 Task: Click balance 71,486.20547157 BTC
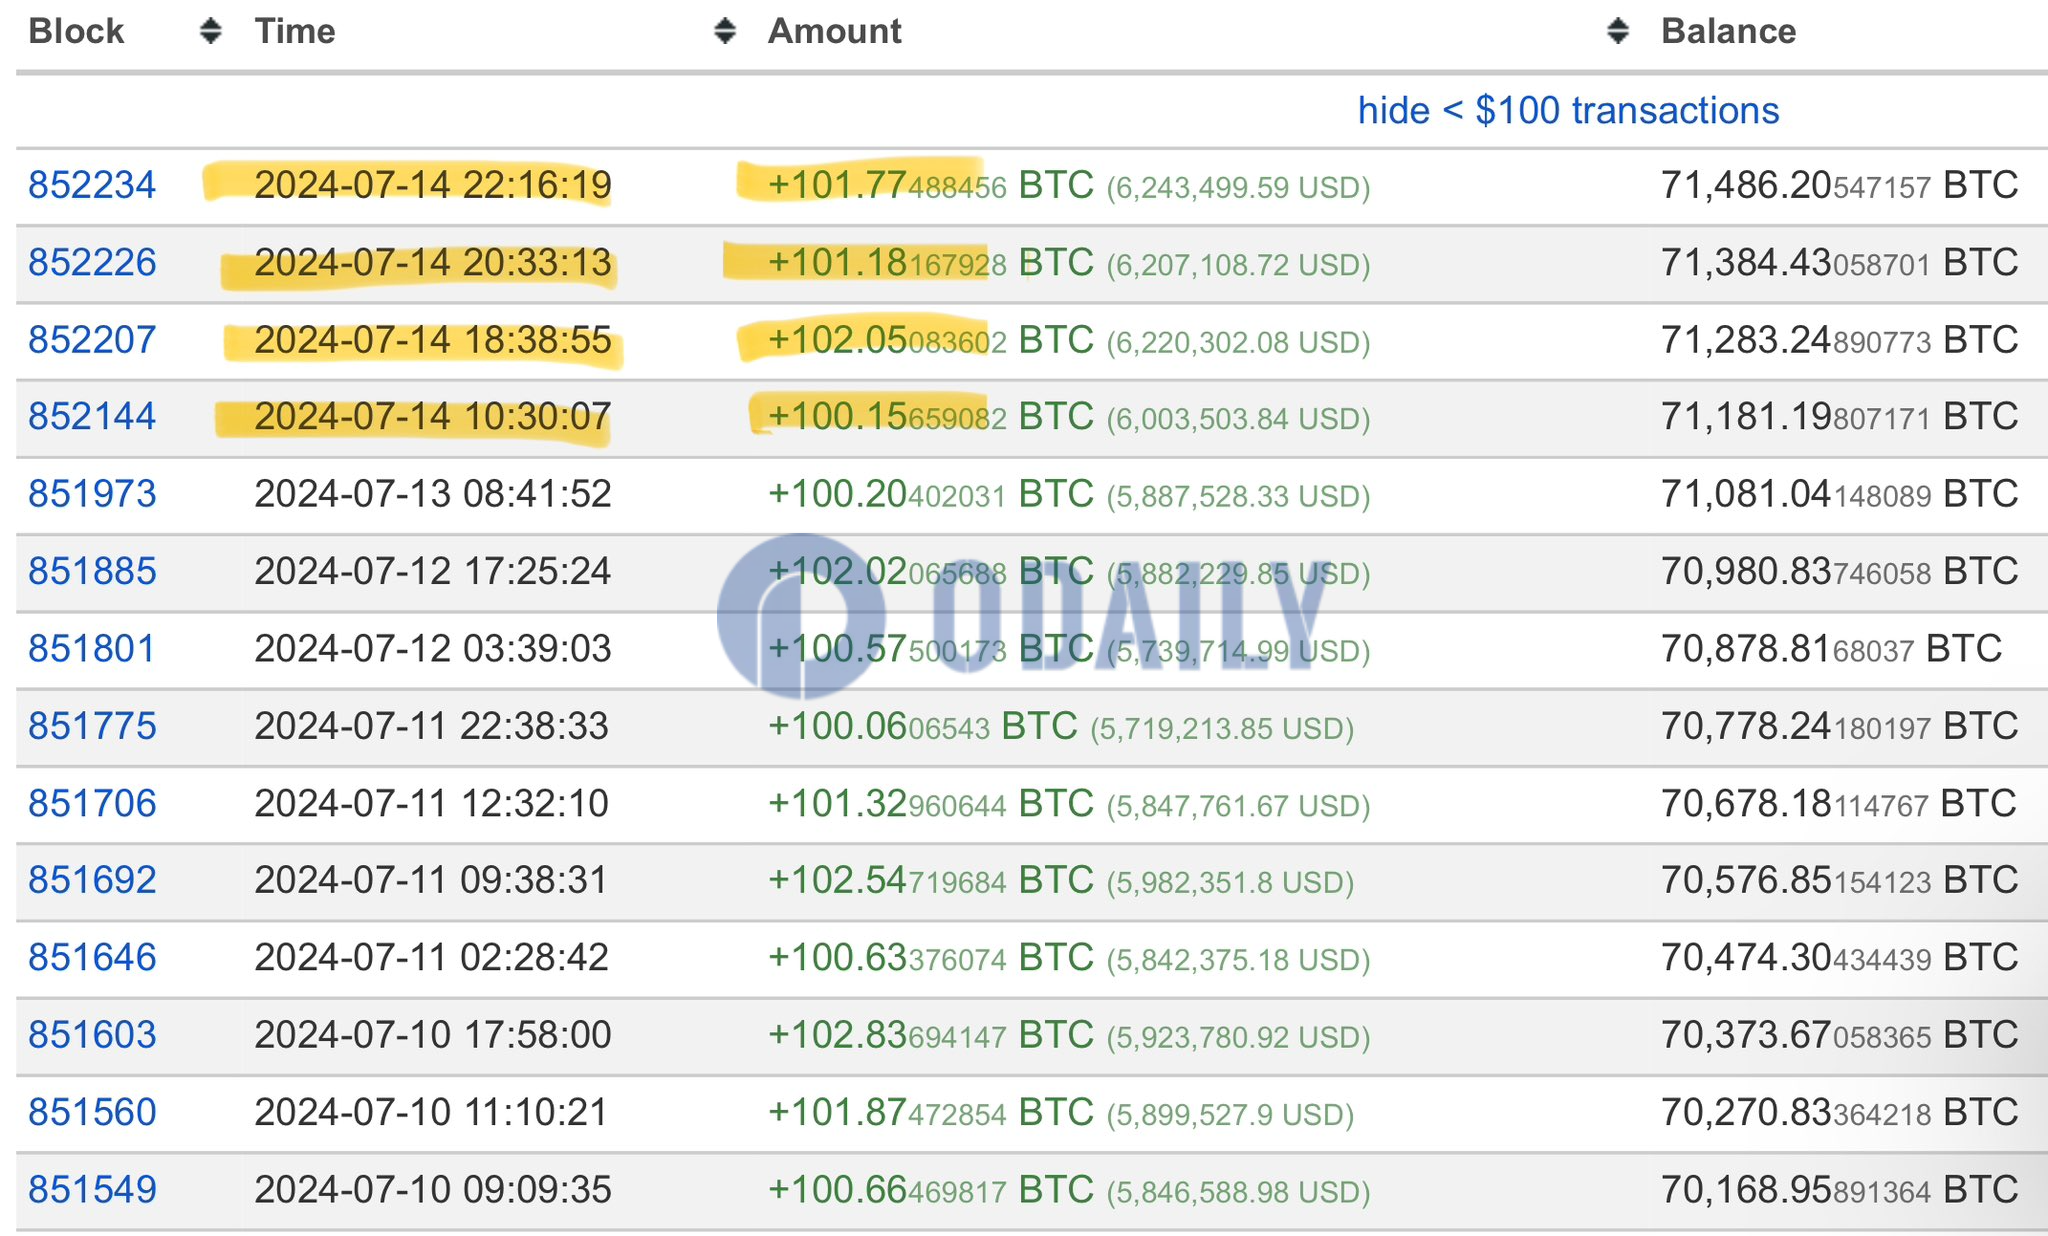coord(1840,185)
